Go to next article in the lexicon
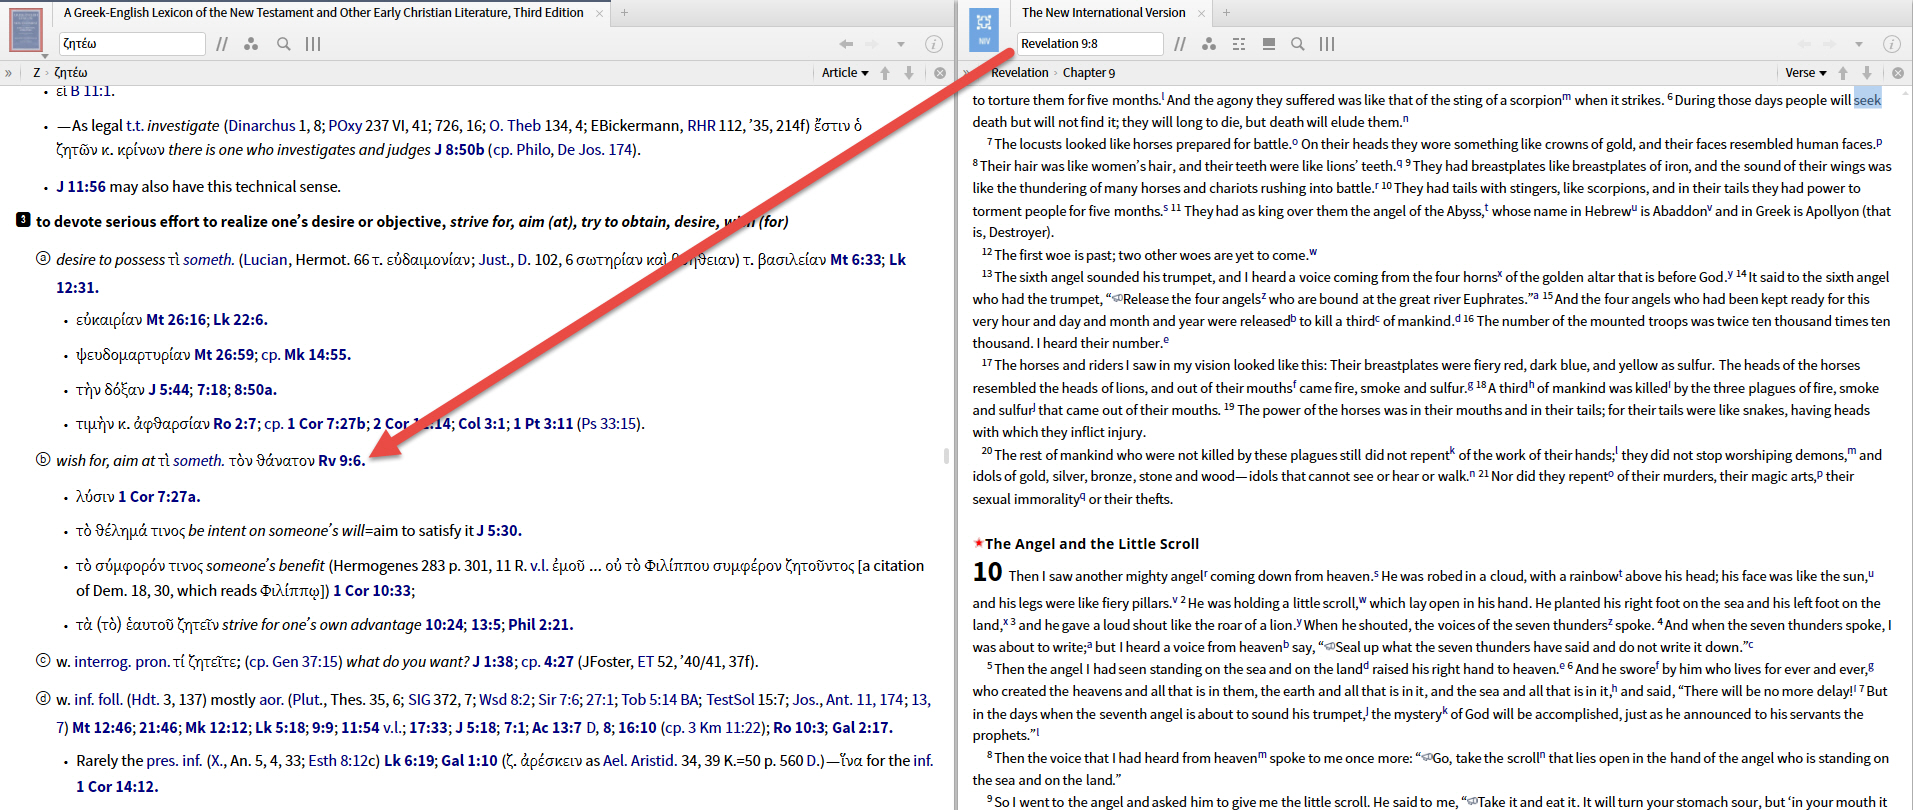Screen dimensions: 1913x810 pos(909,73)
